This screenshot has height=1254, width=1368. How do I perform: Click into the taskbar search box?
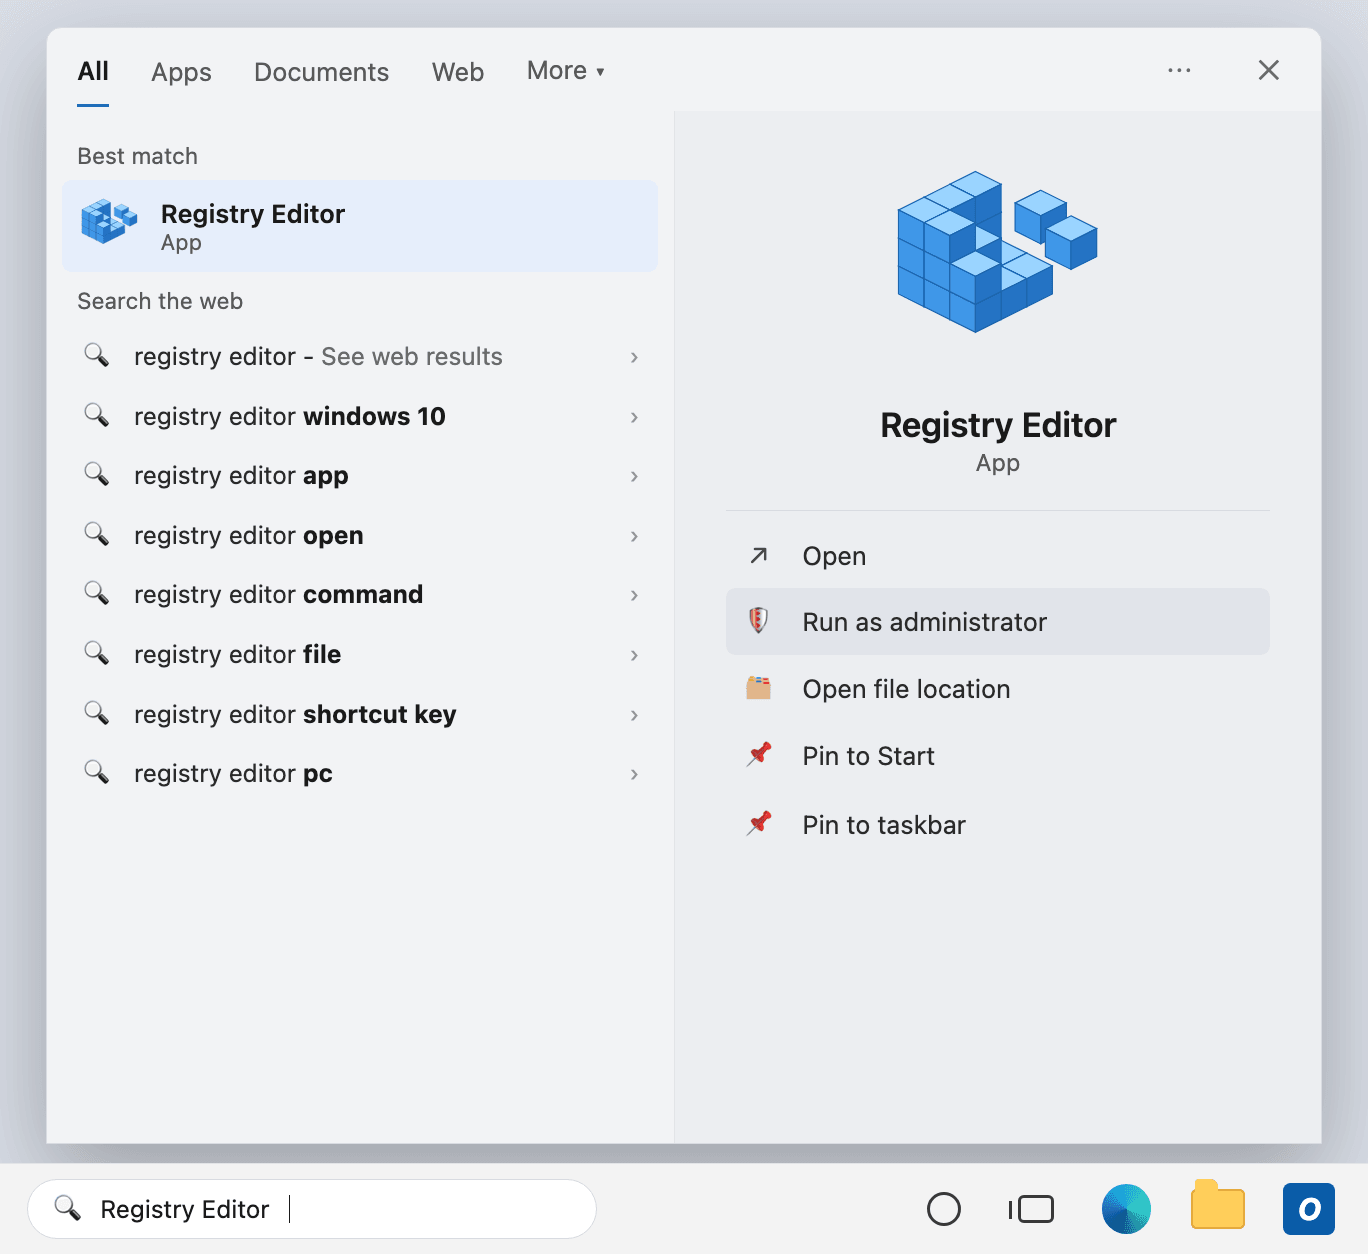[x=312, y=1209]
